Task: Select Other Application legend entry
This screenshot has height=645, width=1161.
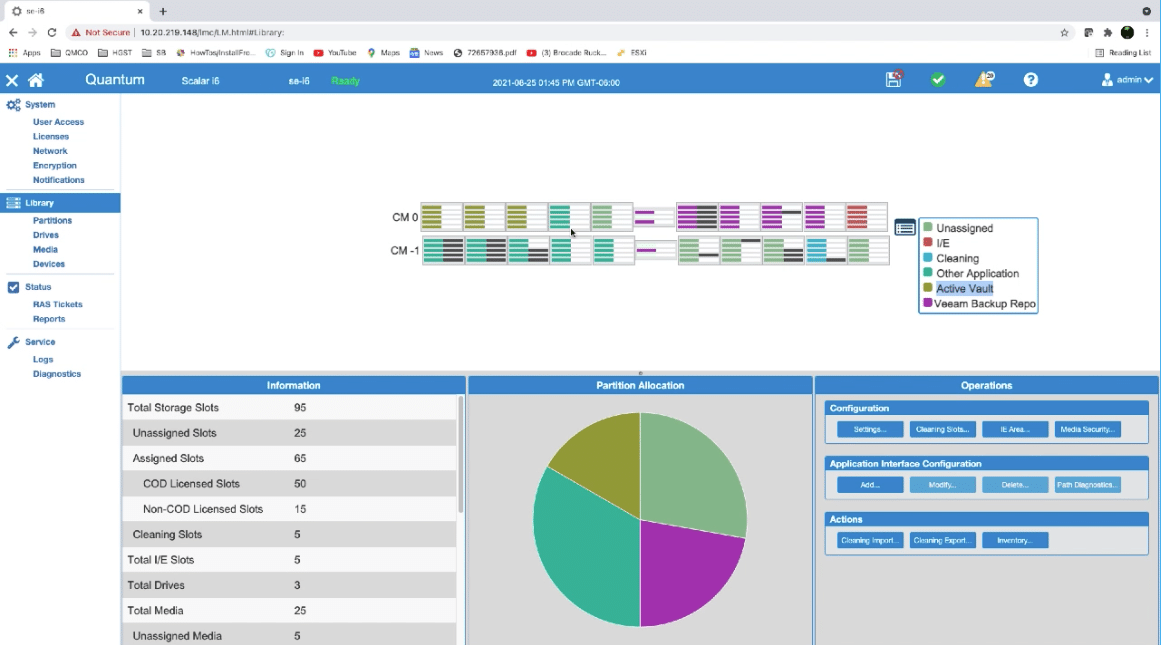Action: (x=977, y=273)
